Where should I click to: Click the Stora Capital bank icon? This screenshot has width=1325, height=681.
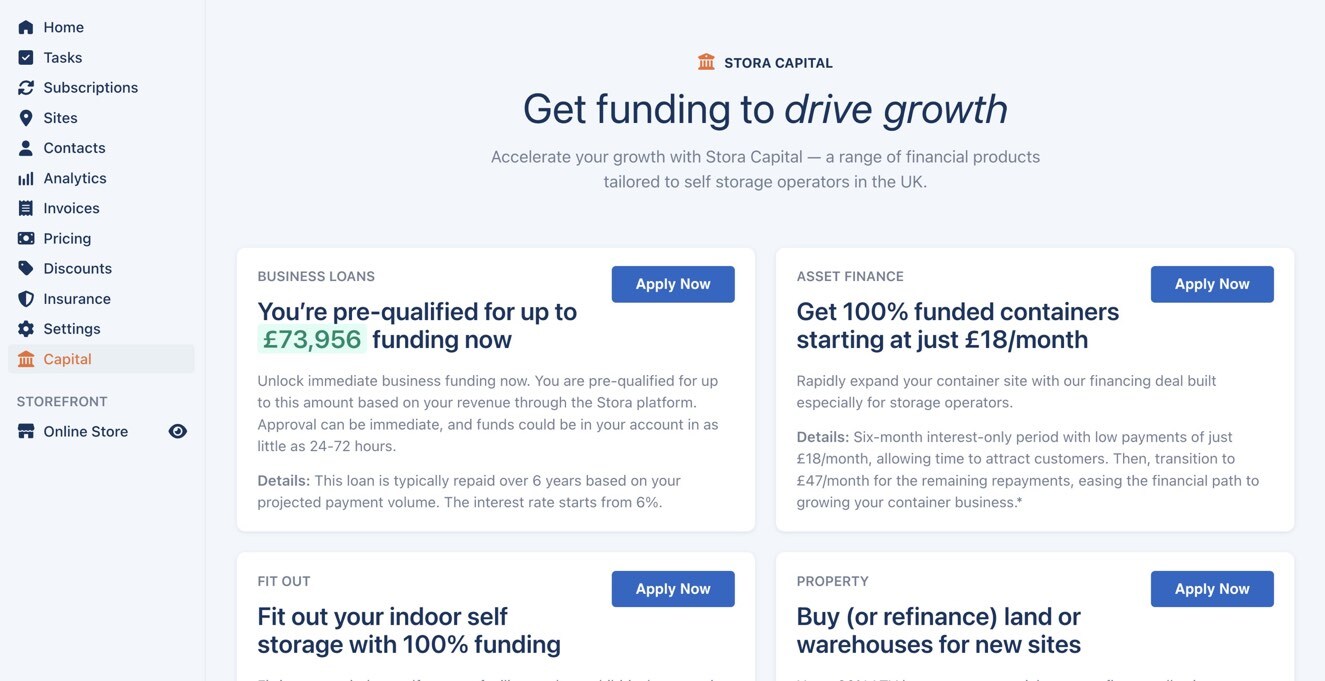[706, 62]
